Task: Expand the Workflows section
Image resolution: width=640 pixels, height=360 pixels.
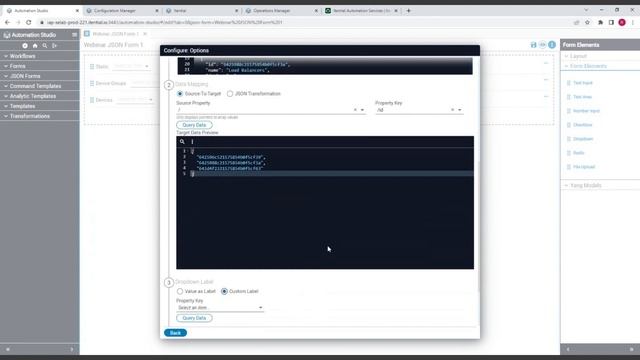Action: tap(40, 56)
